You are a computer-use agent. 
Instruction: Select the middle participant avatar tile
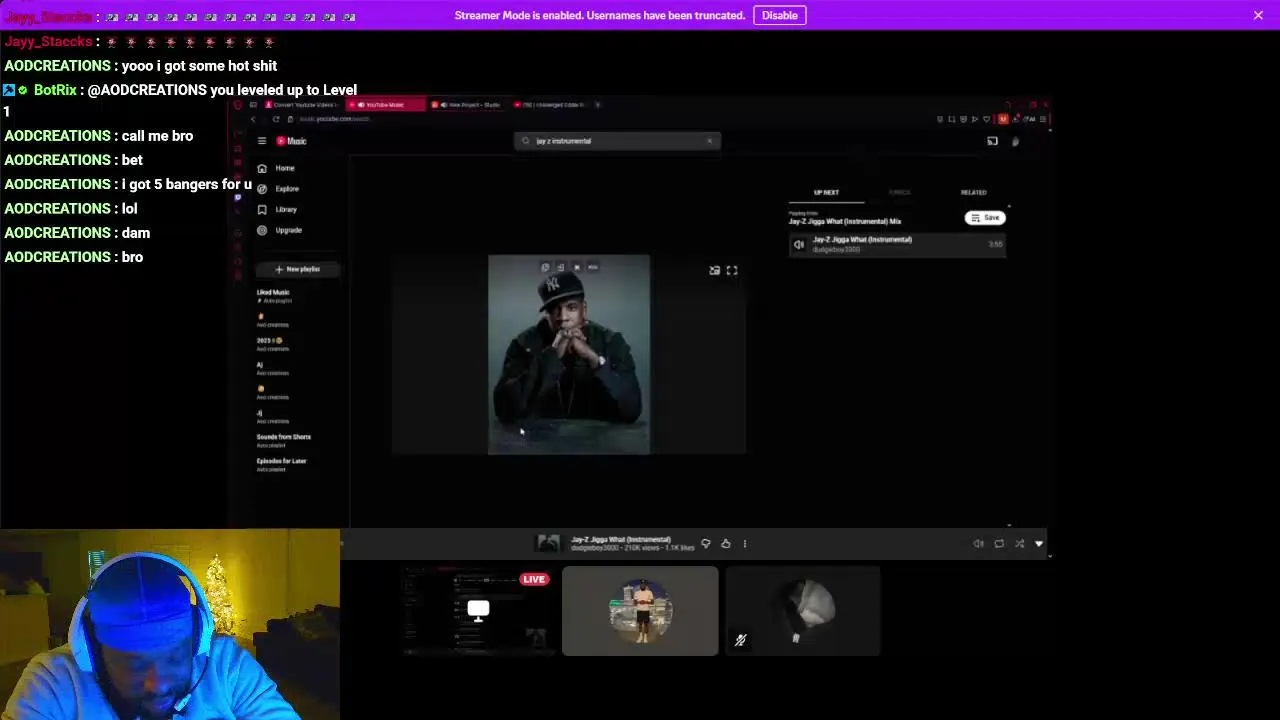[x=640, y=611]
